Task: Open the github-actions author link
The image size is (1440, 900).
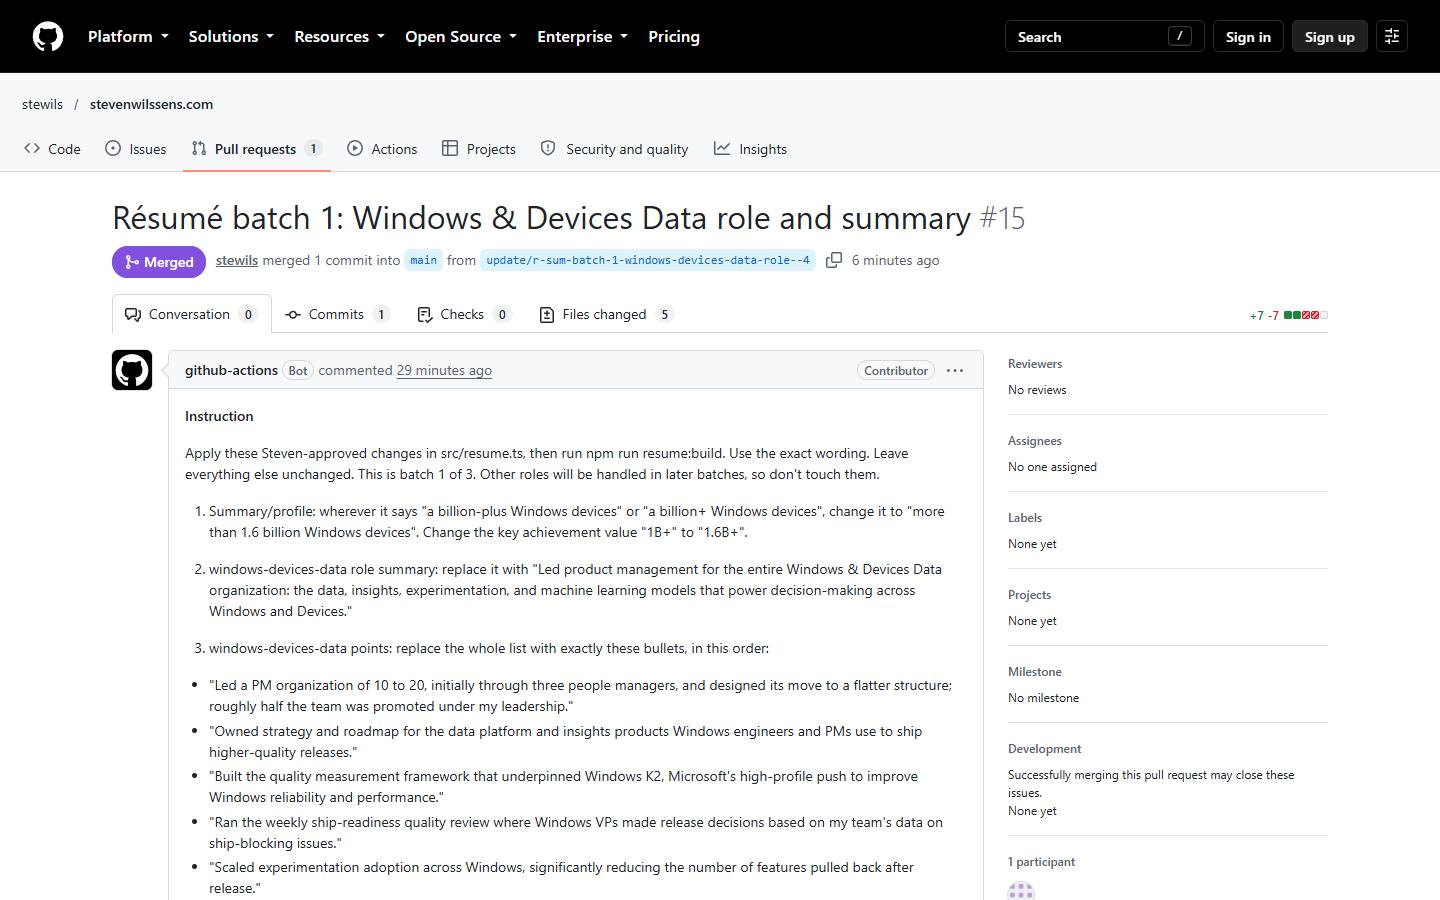Action: (231, 370)
